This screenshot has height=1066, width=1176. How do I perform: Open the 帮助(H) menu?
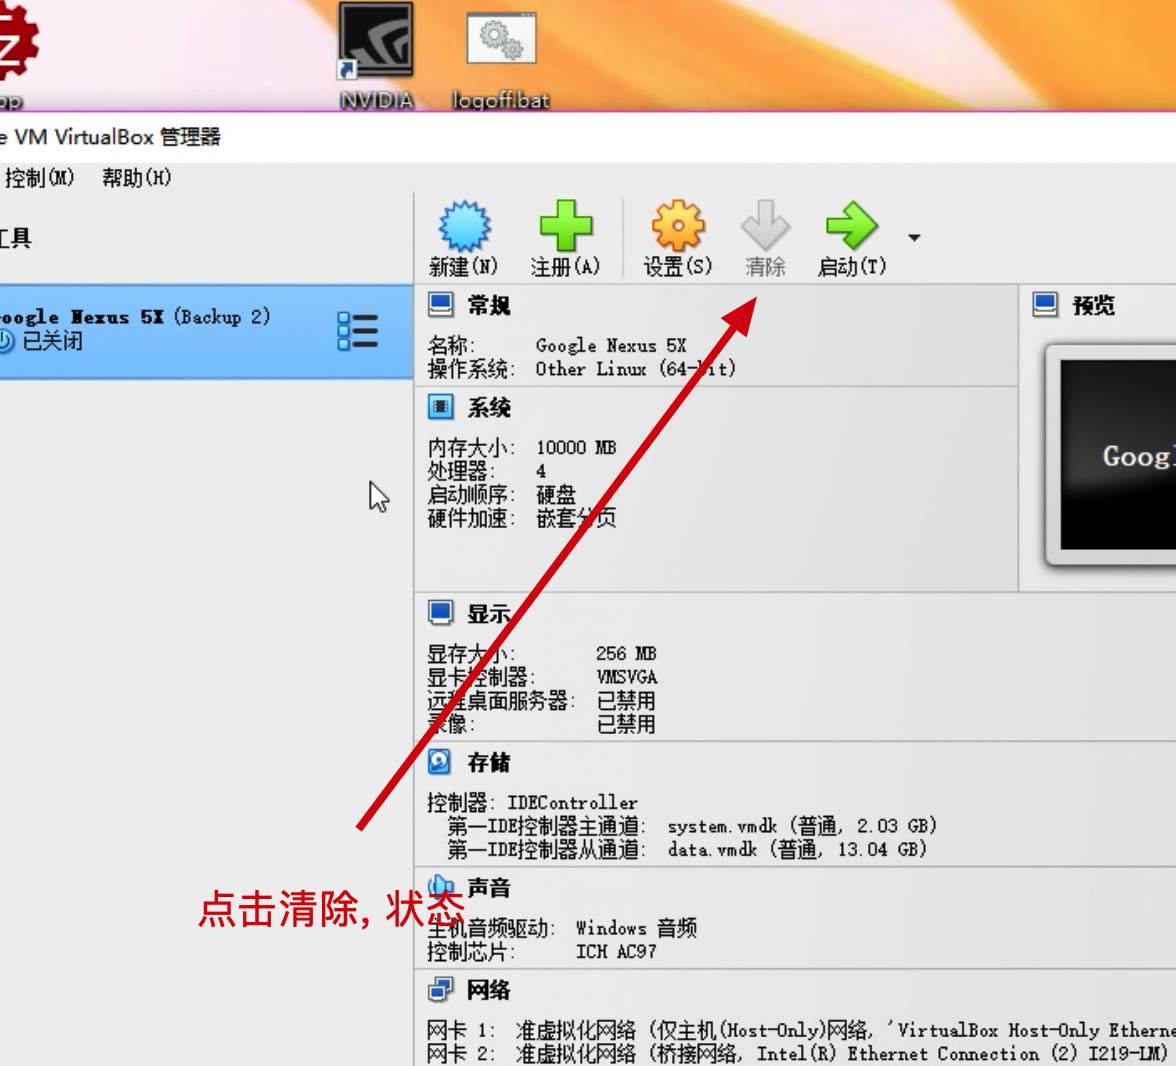coord(136,178)
